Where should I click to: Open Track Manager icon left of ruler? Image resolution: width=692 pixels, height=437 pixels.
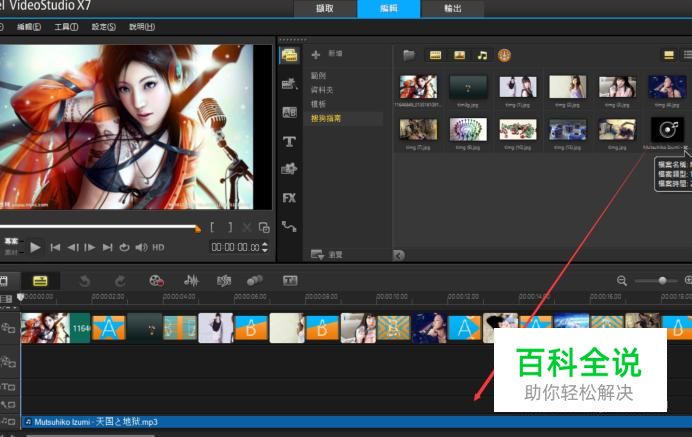coord(6,299)
